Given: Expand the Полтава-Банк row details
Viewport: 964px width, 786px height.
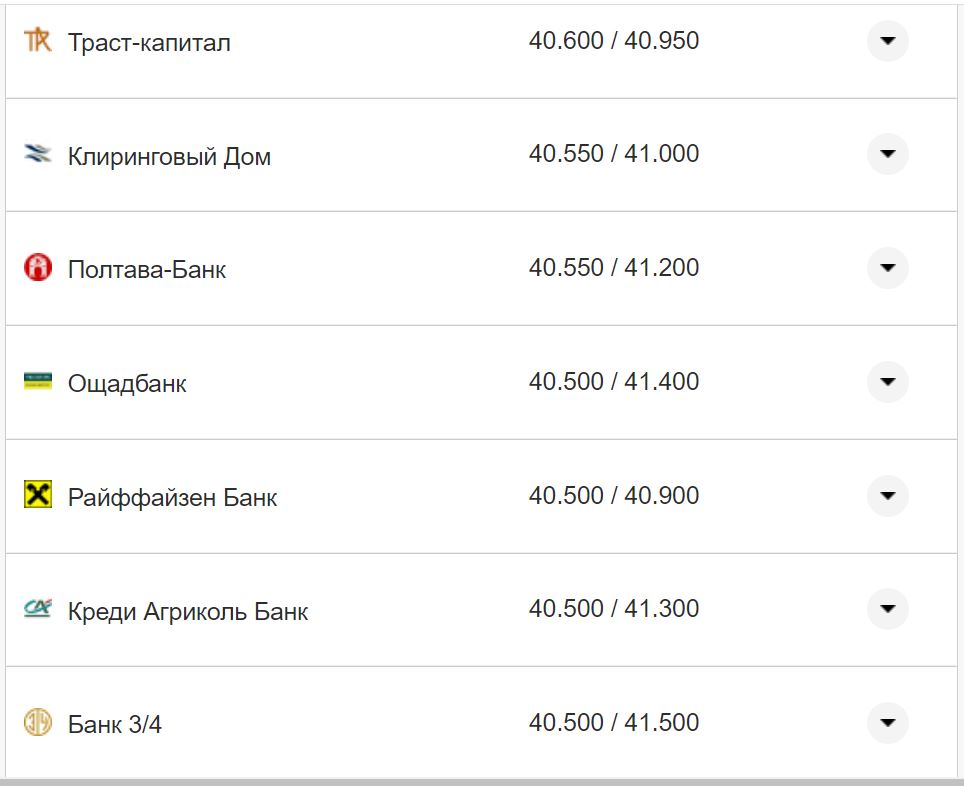Looking at the screenshot, I should tap(887, 268).
